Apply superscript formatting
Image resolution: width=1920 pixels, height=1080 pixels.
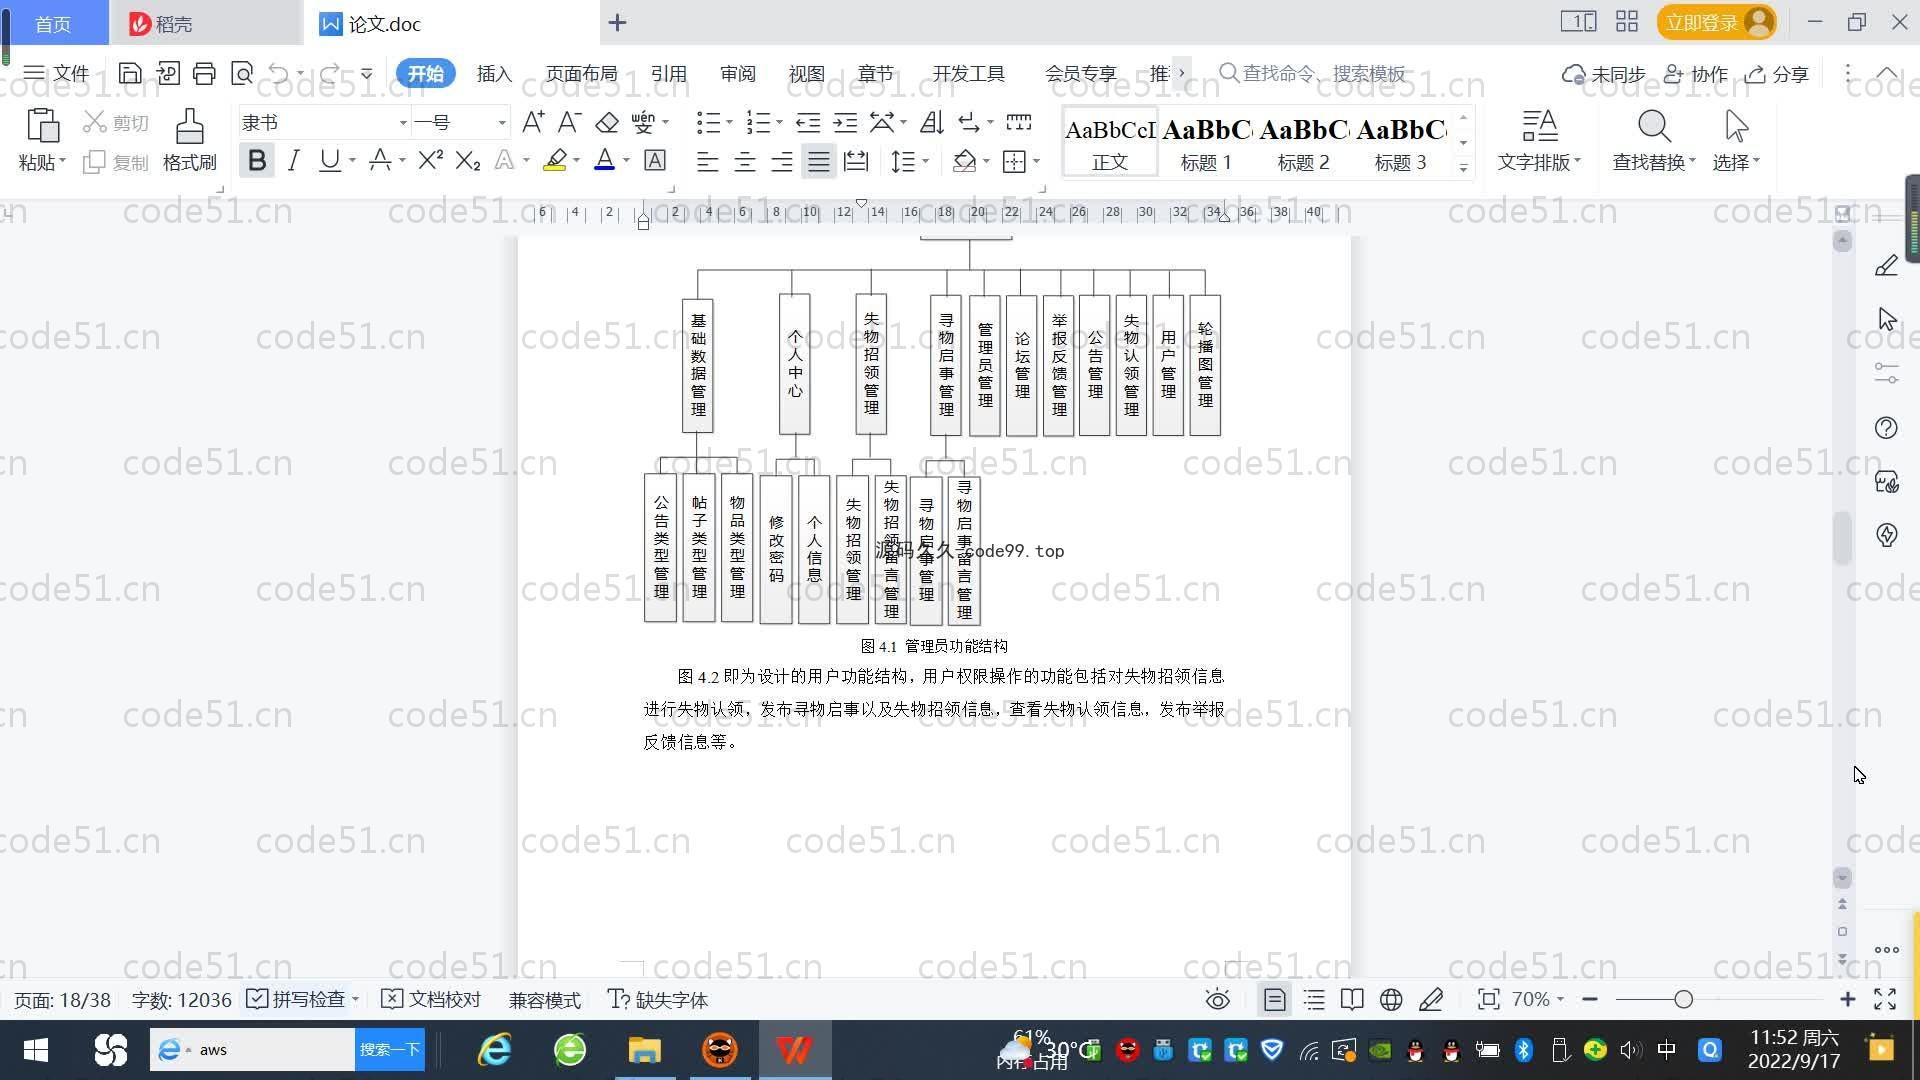[x=430, y=161]
